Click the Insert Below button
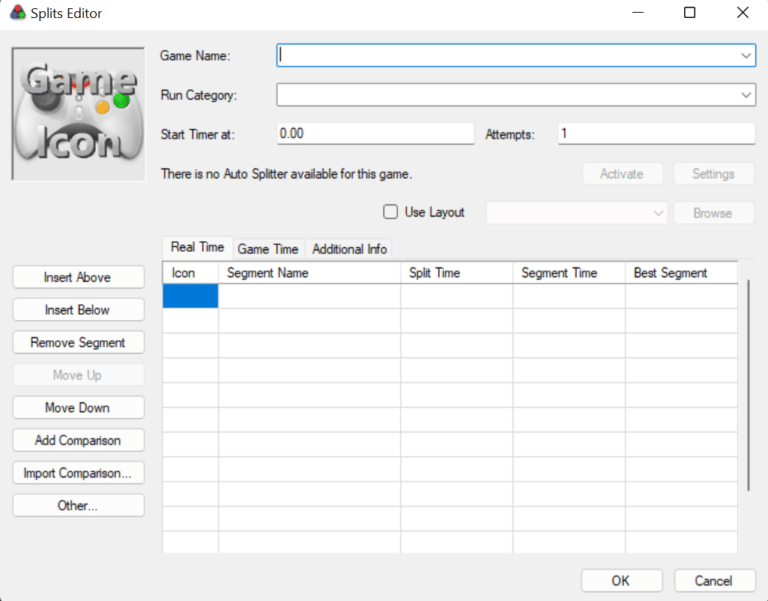Screen dimensions: 768x601 [x=78, y=310]
